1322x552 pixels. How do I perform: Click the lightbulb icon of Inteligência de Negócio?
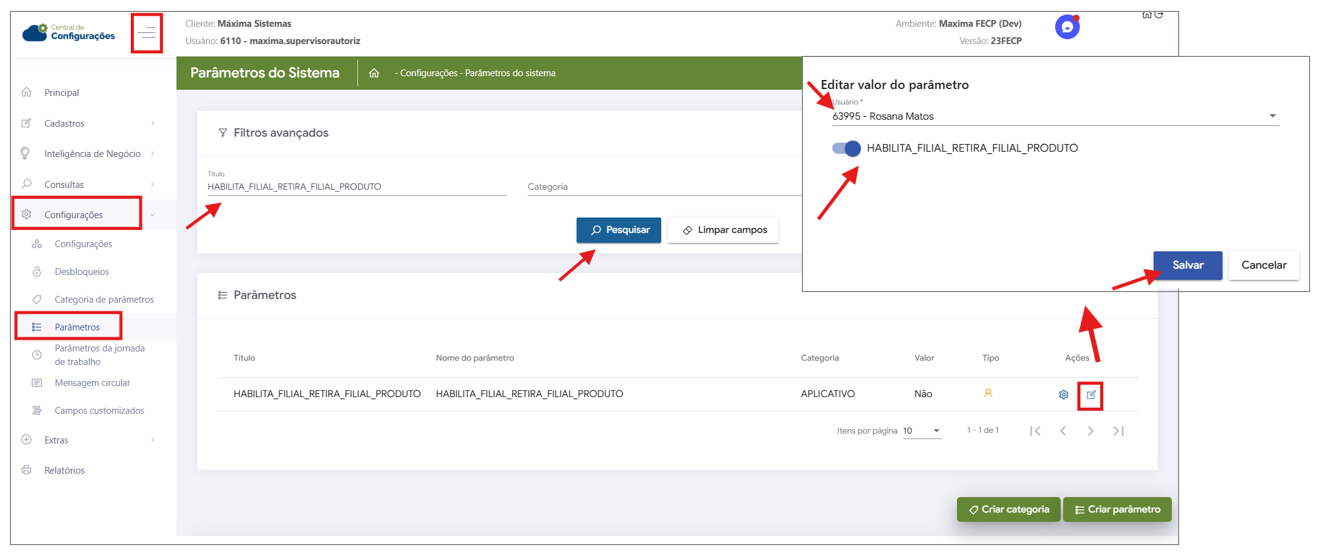point(26,154)
